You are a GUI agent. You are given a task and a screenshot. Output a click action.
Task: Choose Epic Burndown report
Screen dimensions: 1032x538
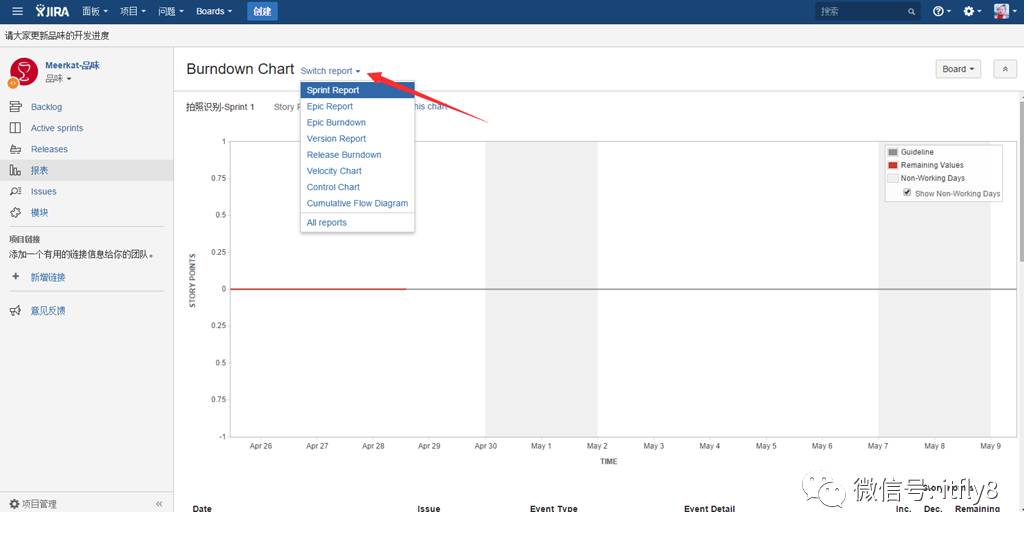click(x=357, y=122)
